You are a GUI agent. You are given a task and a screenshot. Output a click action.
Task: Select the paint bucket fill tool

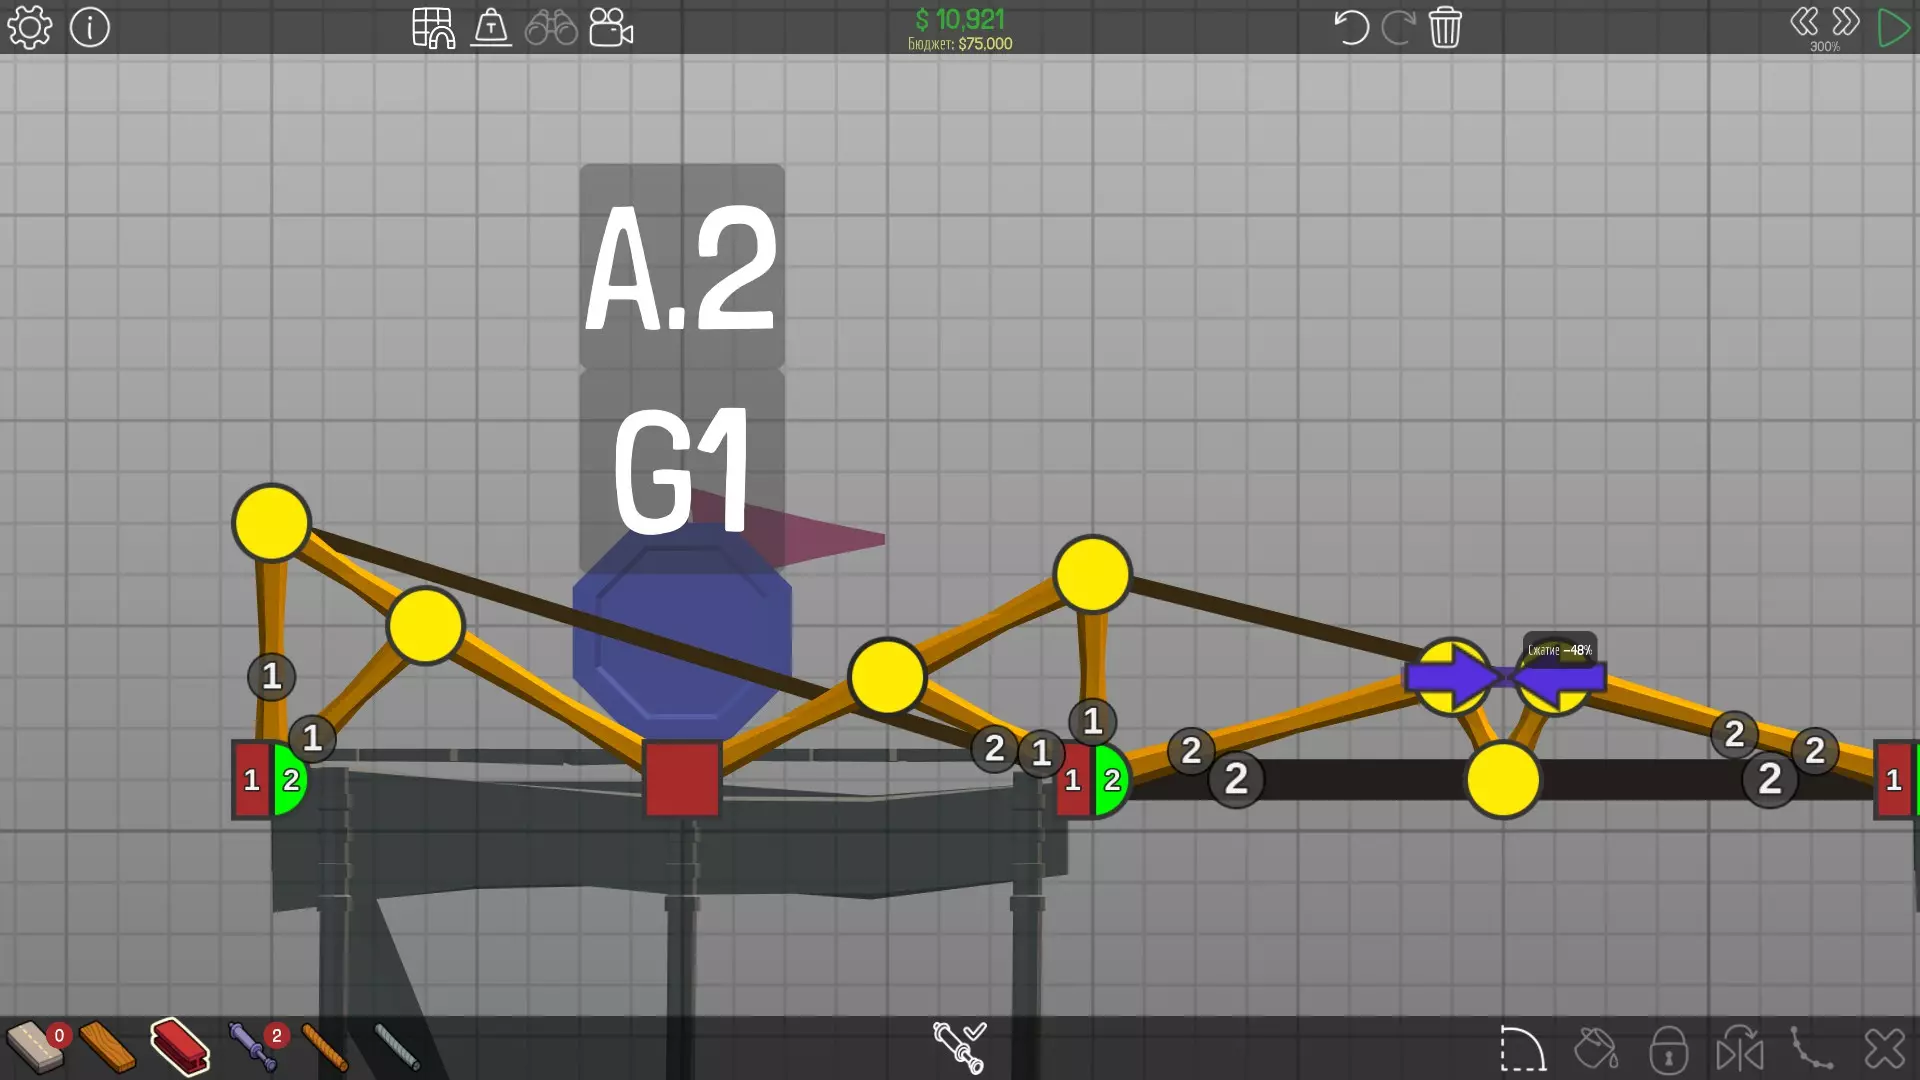pos(1595,1049)
